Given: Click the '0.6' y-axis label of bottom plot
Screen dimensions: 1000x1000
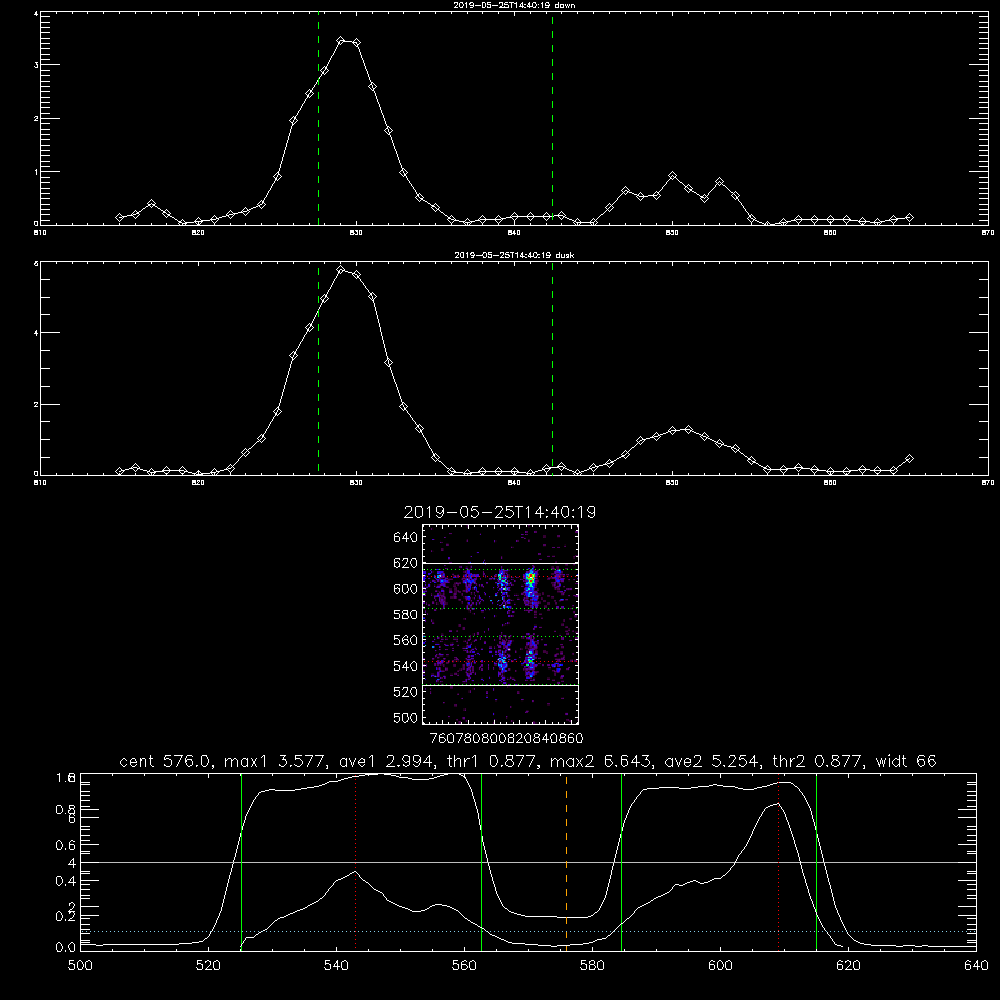Looking at the screenshot, I should coord(66,845).
